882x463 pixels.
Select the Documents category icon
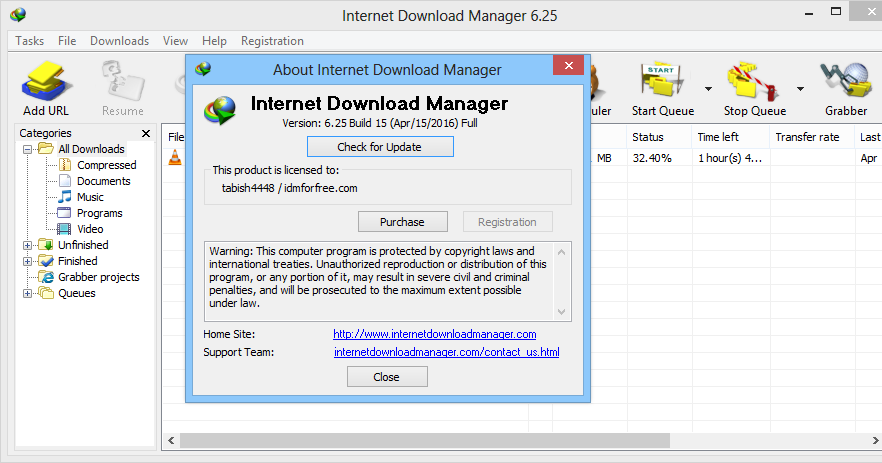65,181
